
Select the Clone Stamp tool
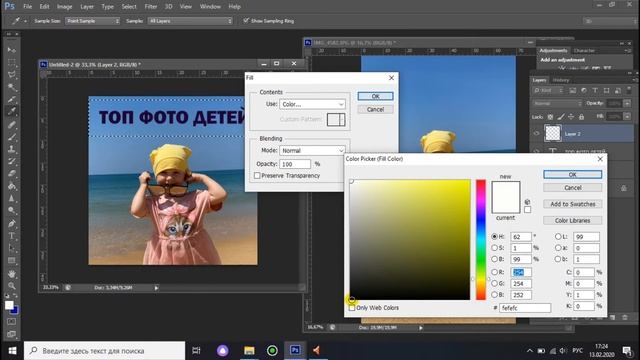pyautogui.click(x=12, y=149)
